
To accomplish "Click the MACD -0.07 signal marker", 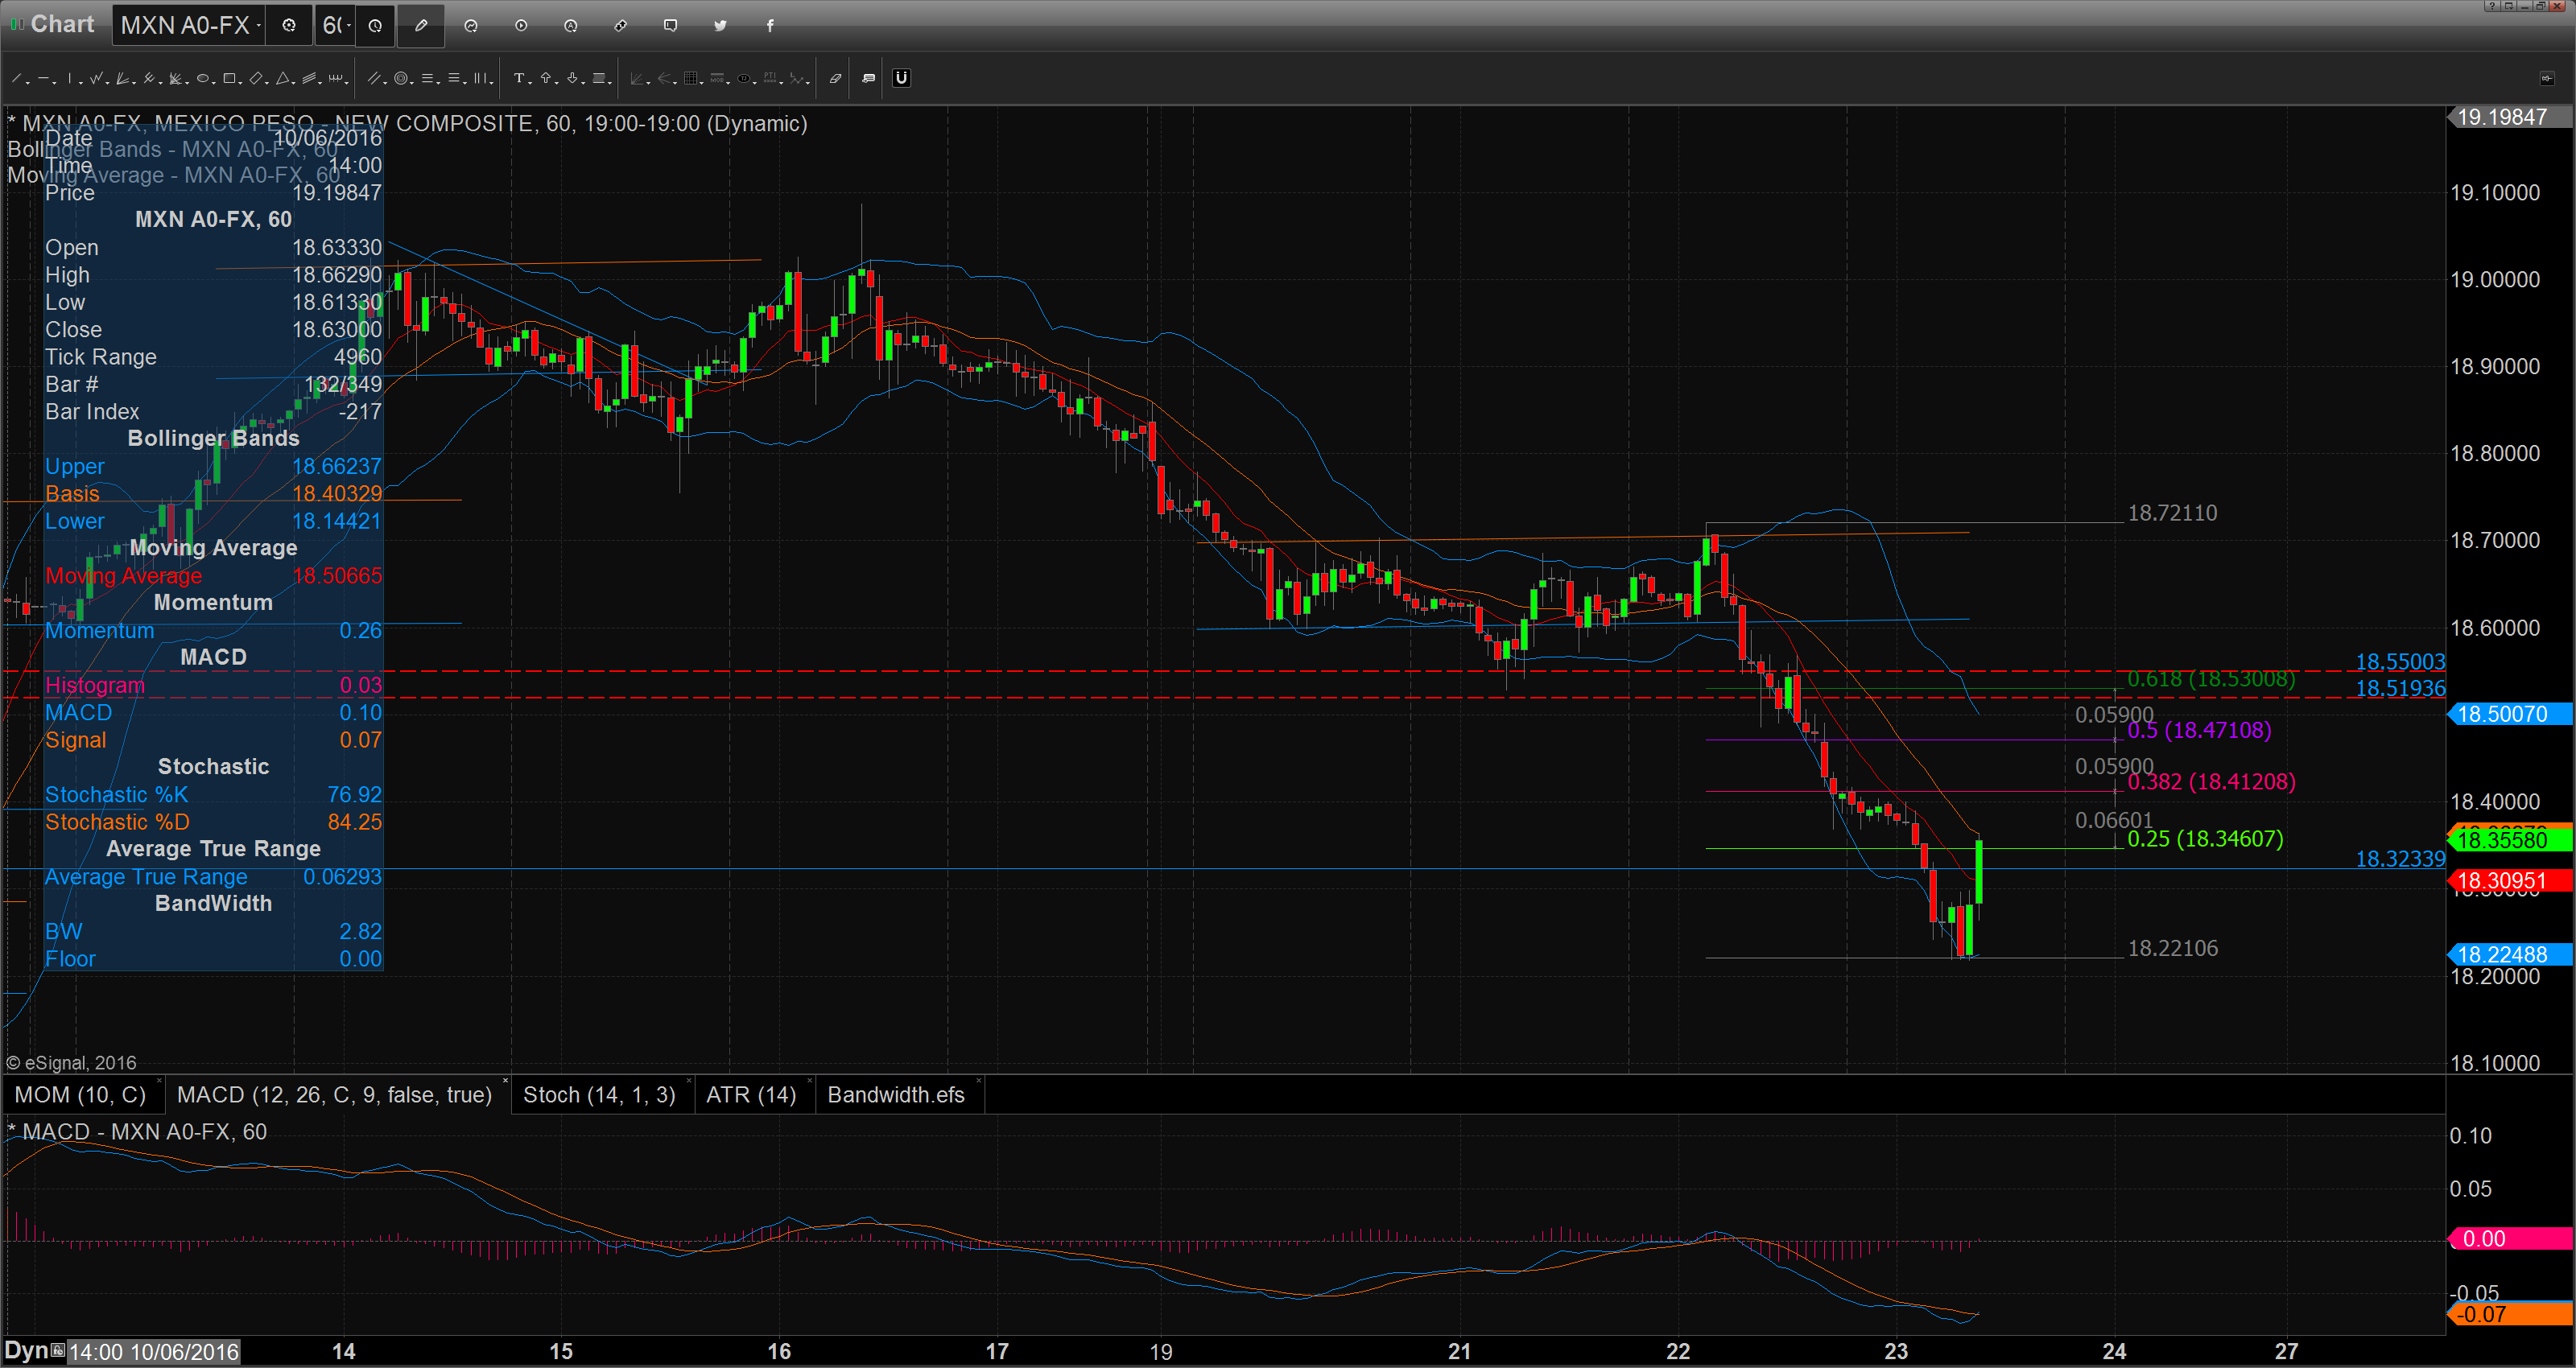I will tap(2508, 1314).
